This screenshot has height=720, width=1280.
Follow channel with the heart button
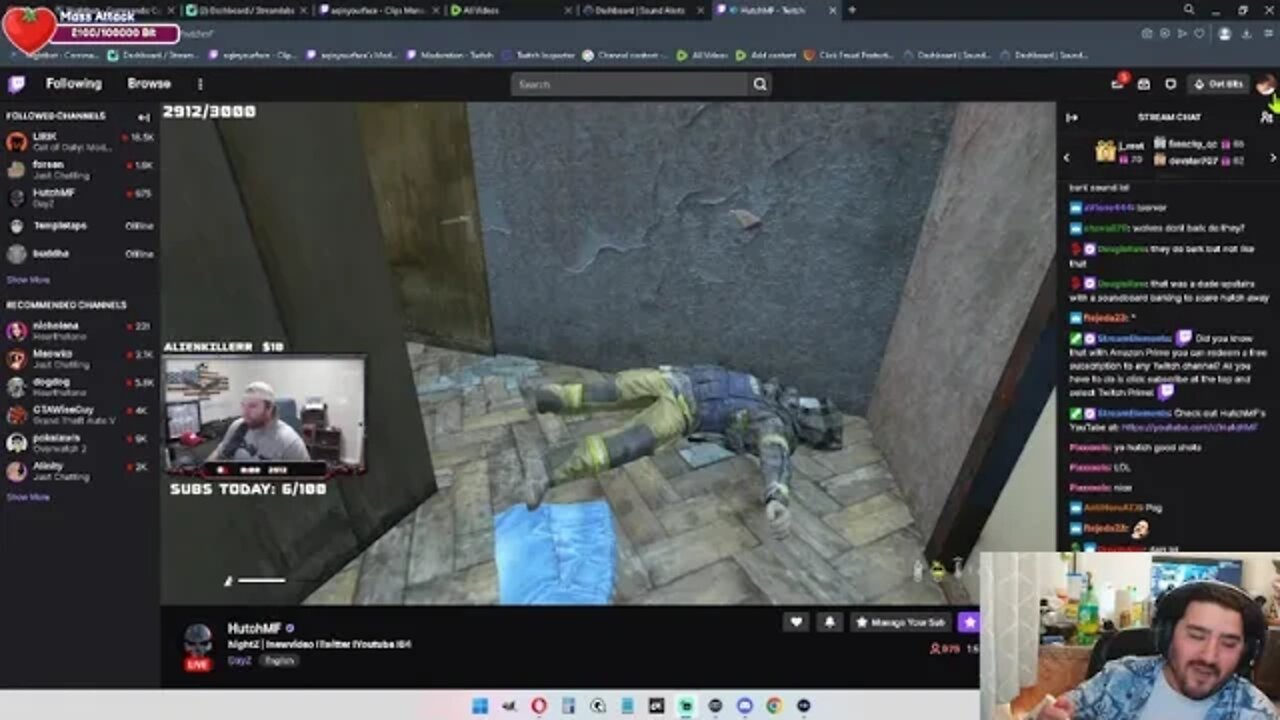(796, 622)
